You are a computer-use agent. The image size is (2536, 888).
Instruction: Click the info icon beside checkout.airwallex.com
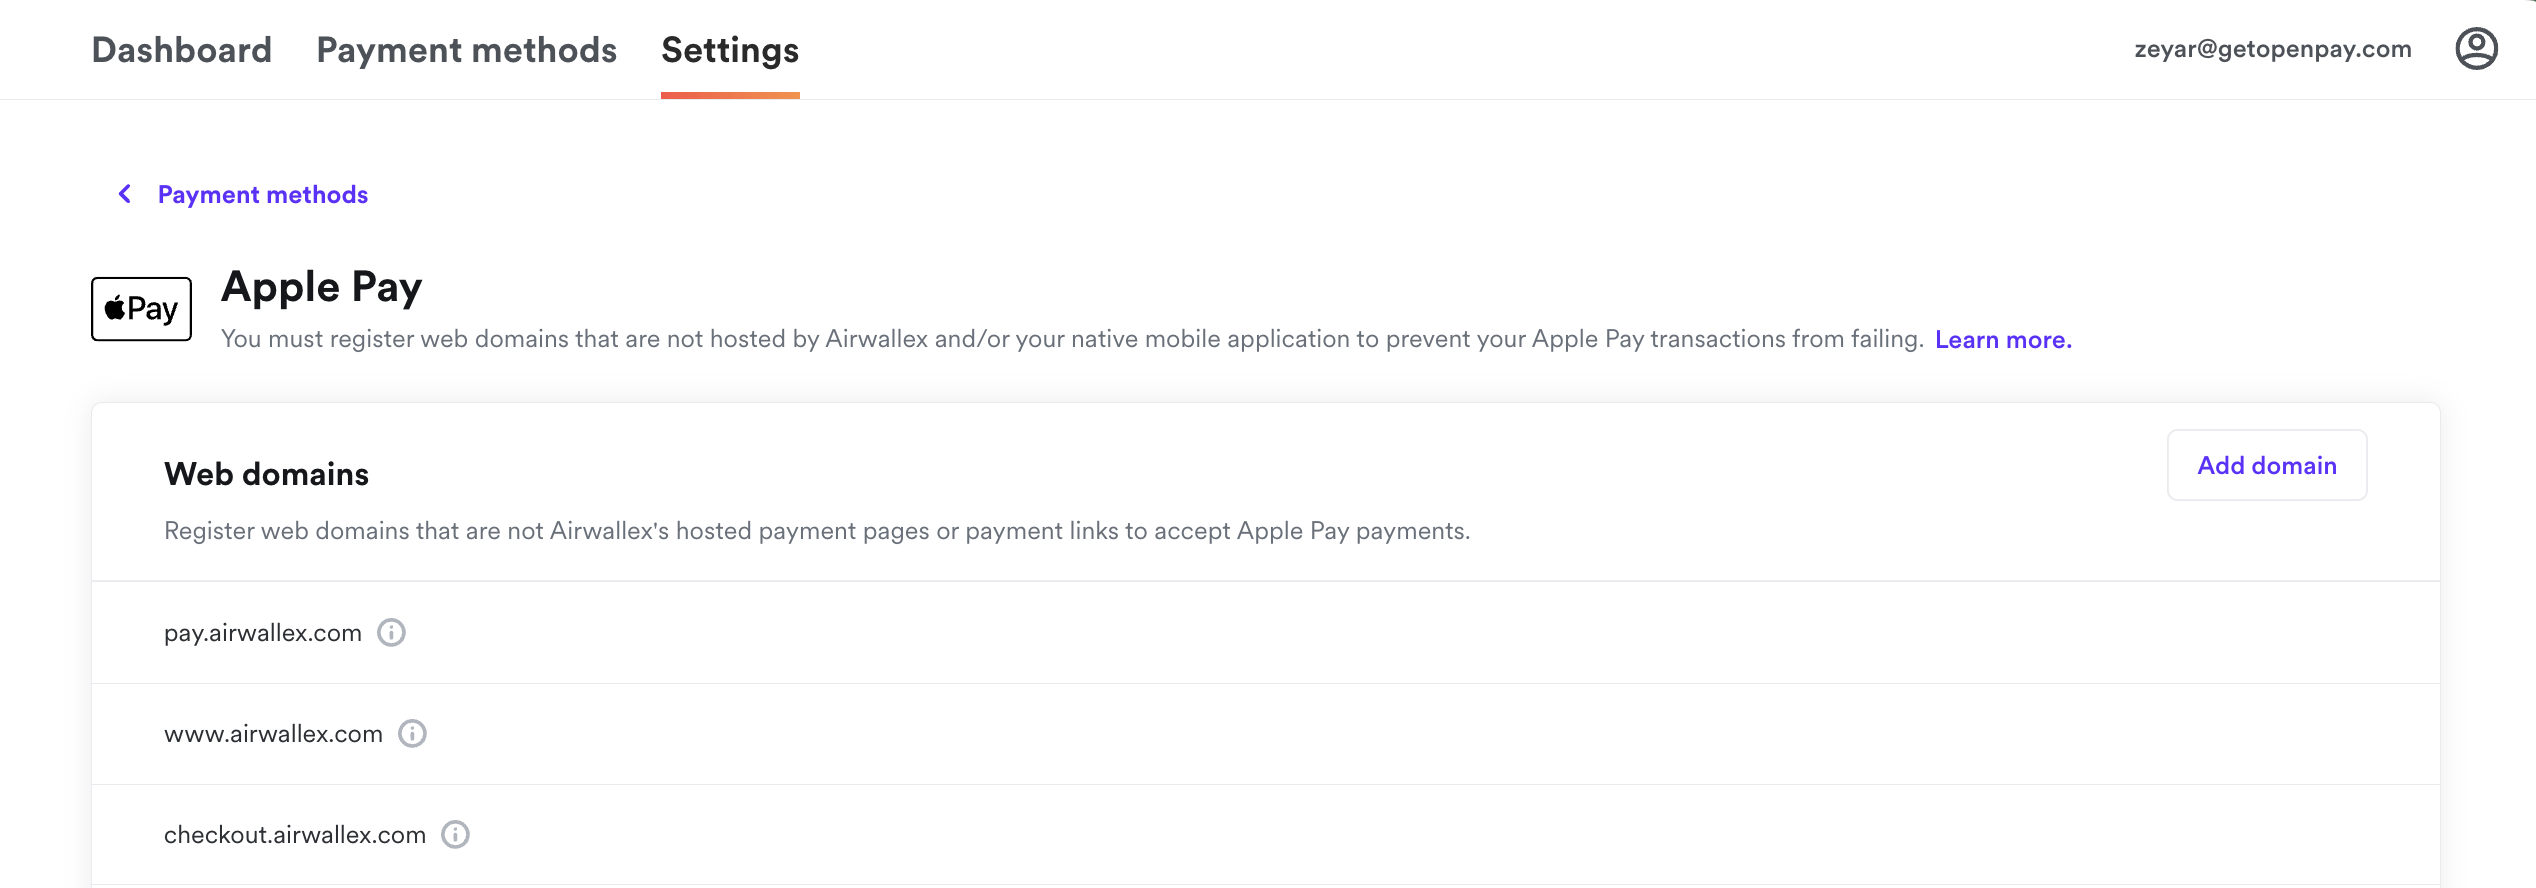tap(455, 835)
